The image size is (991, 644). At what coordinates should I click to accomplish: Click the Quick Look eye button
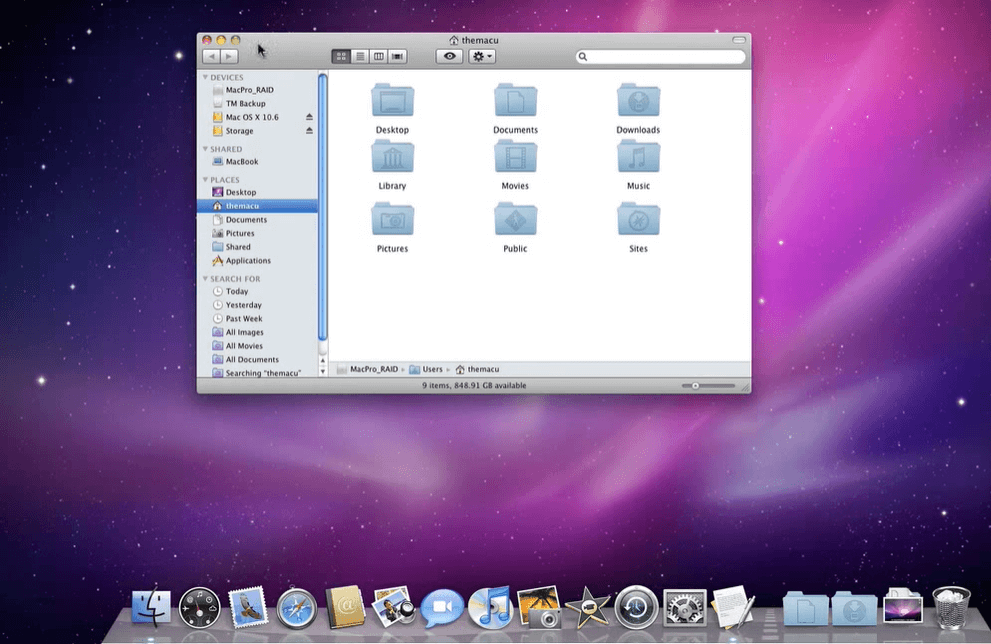click(x=449, y=57)
